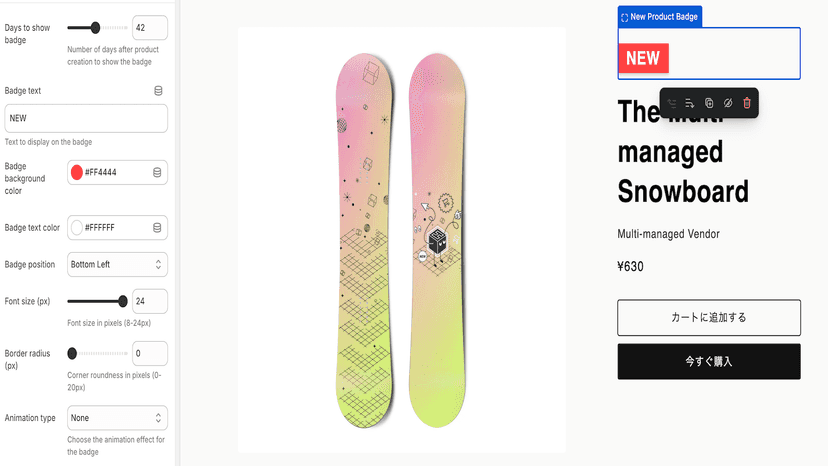
Task: Click the Badge text input field
Action: [x=86, y=118]
